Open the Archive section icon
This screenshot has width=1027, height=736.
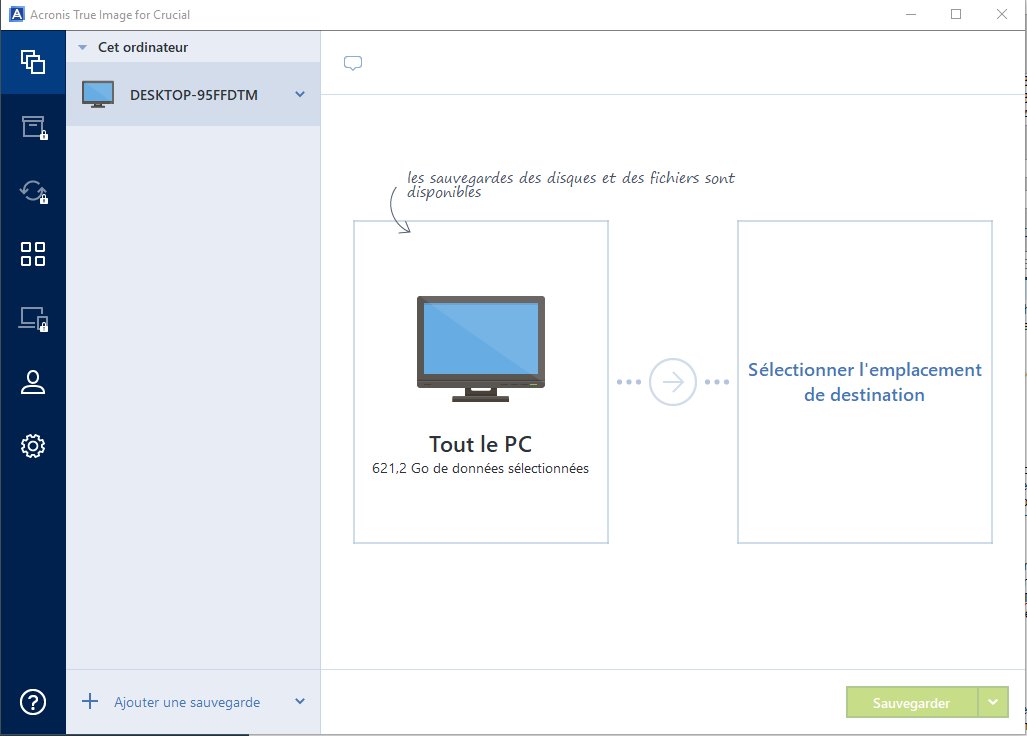coord(33,127)
